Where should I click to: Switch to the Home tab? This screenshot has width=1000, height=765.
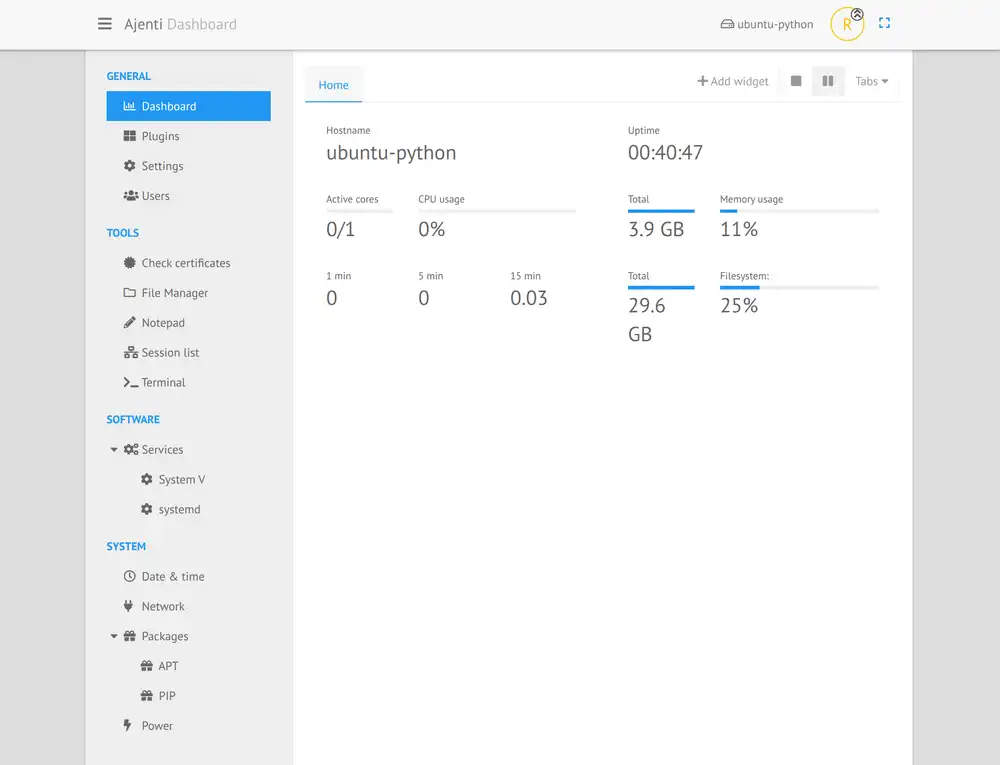(x=333, y=85)
